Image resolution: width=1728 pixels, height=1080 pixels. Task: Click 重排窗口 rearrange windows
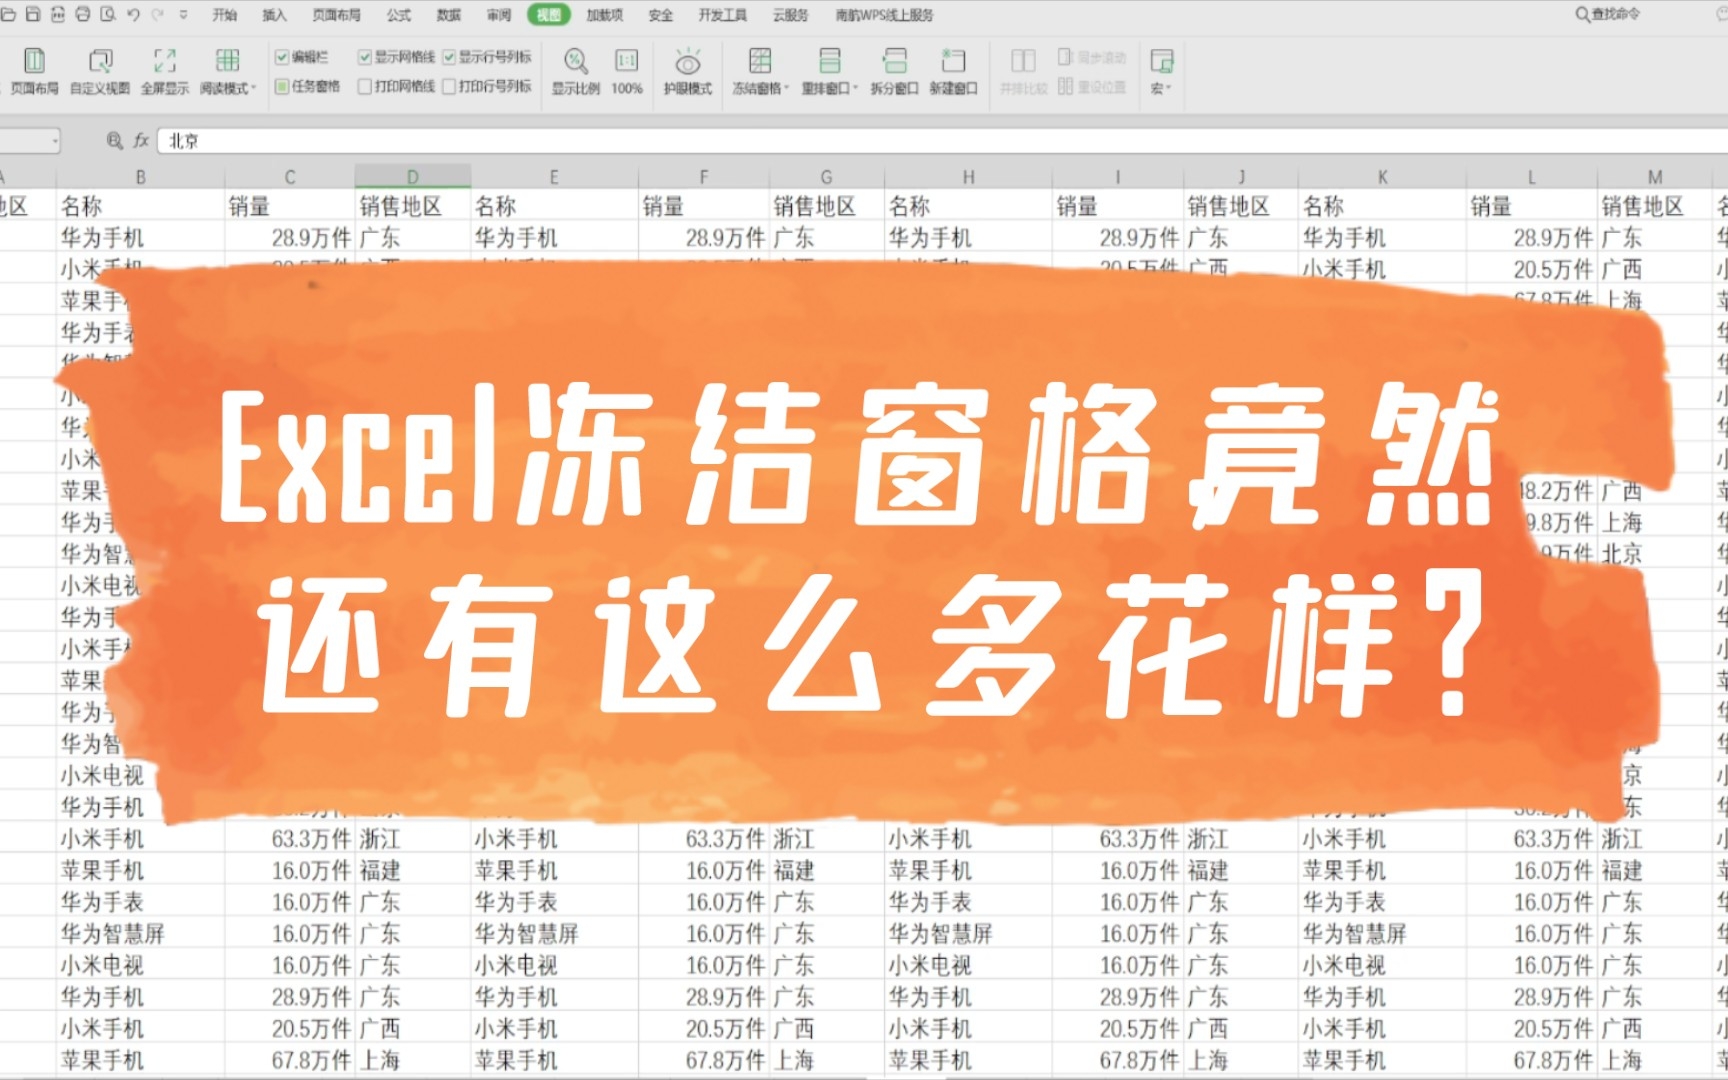point(828,70)
